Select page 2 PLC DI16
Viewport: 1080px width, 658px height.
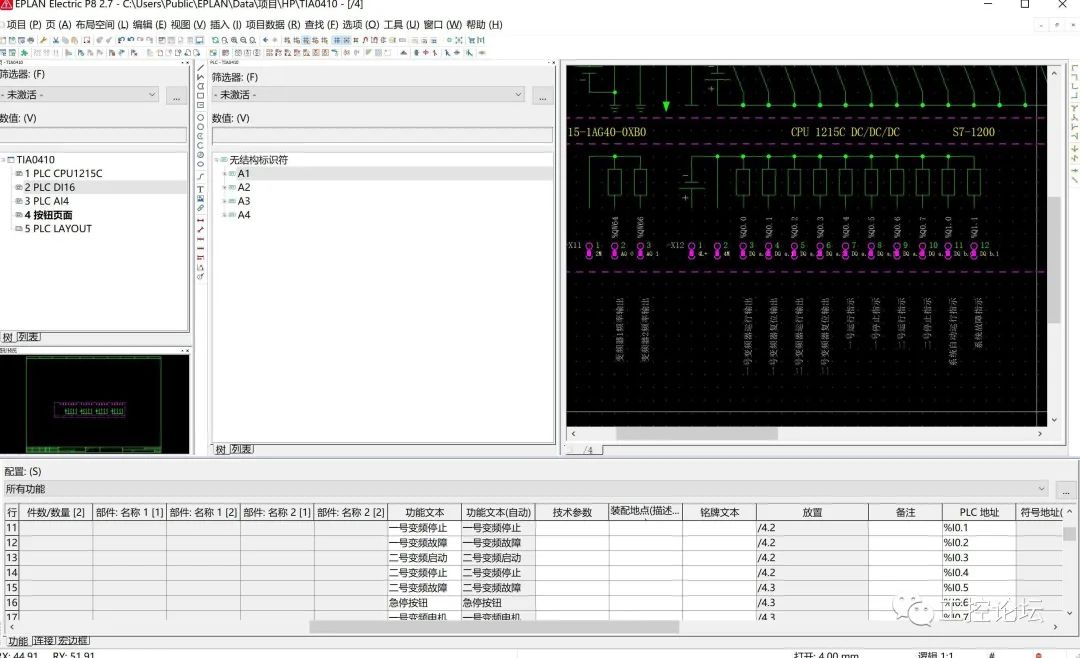pos(50,187)
